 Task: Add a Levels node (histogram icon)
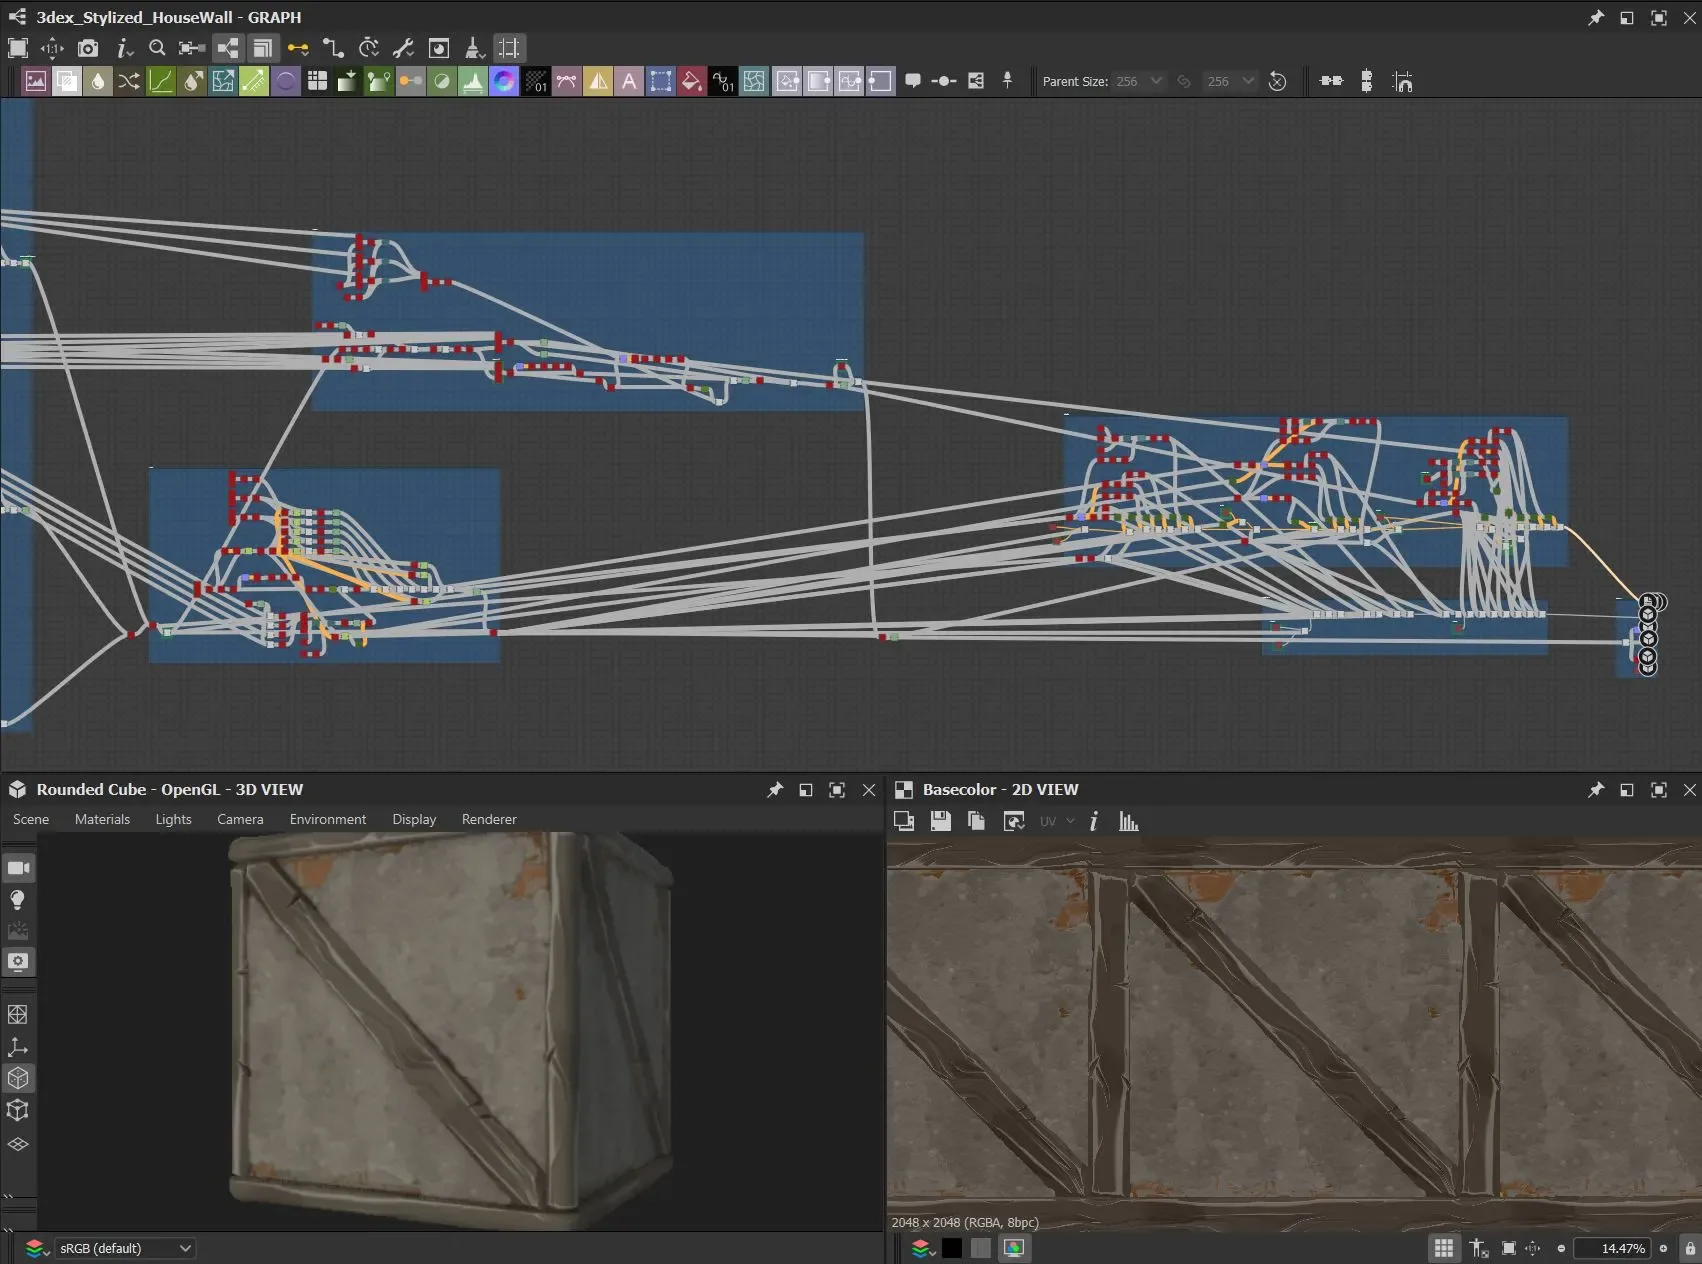(x=472, y=81)
